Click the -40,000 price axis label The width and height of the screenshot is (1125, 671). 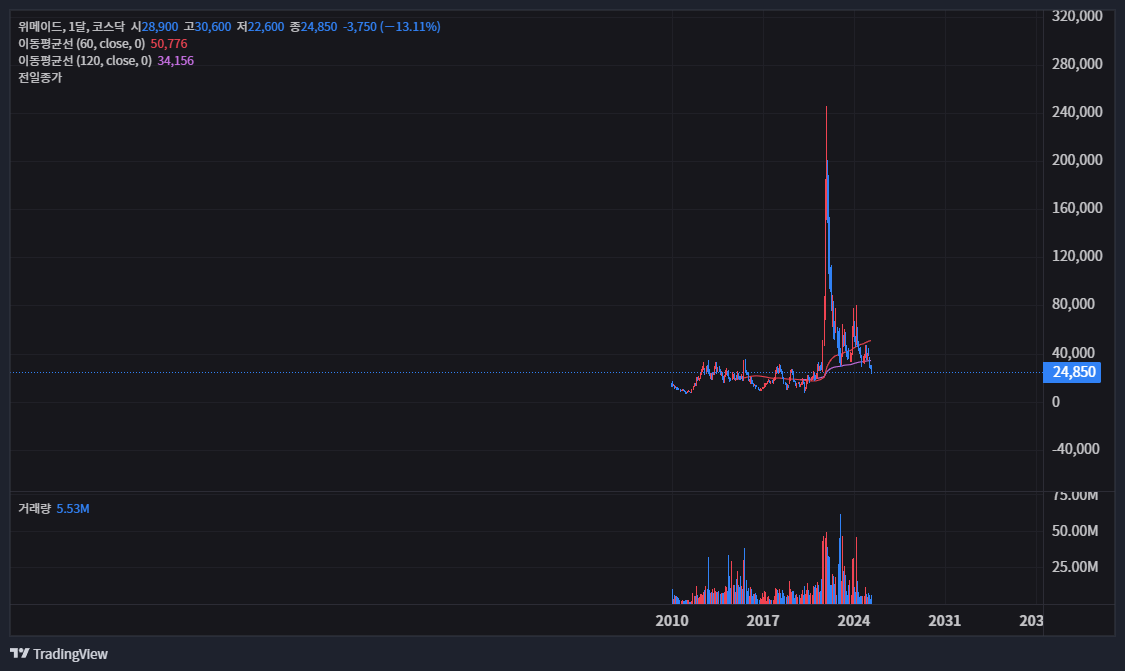(x=1075, y=449)
